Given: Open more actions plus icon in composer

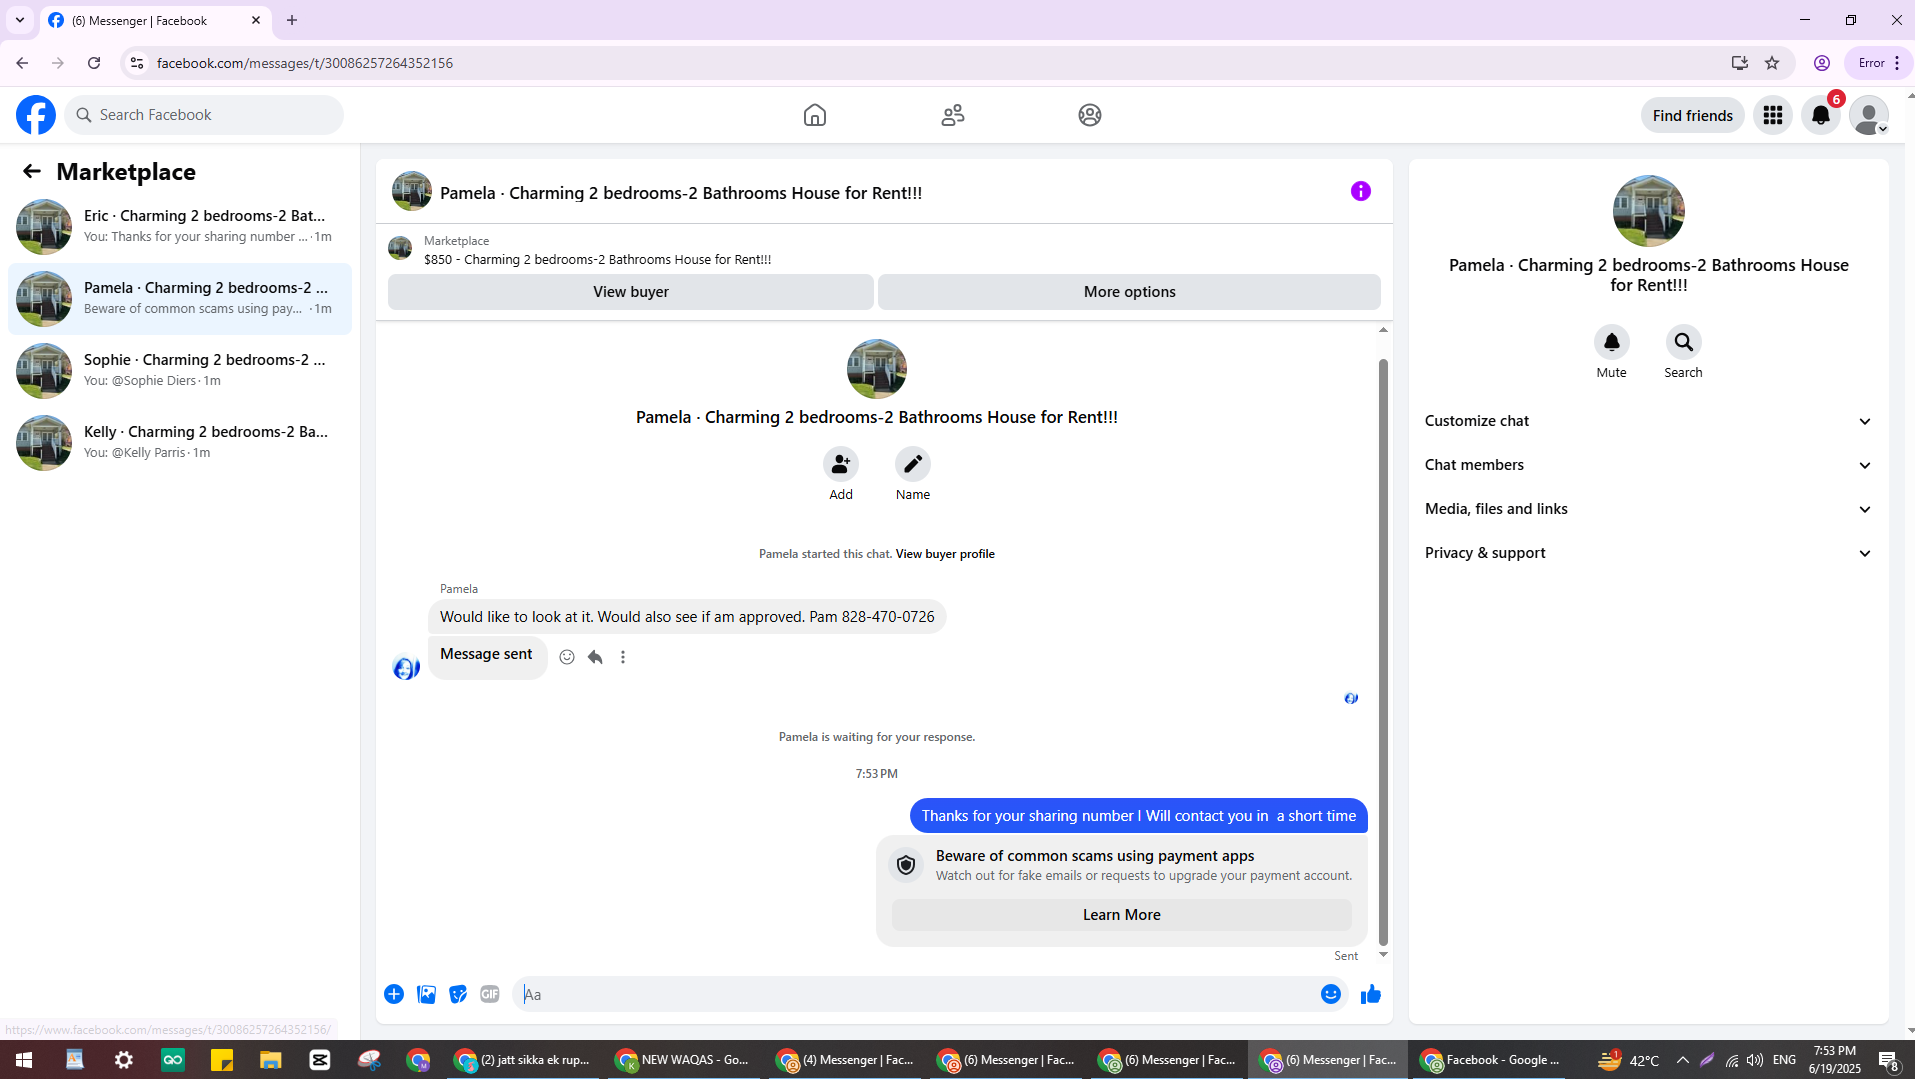Looking at the screenshot, I should [394, 994].
